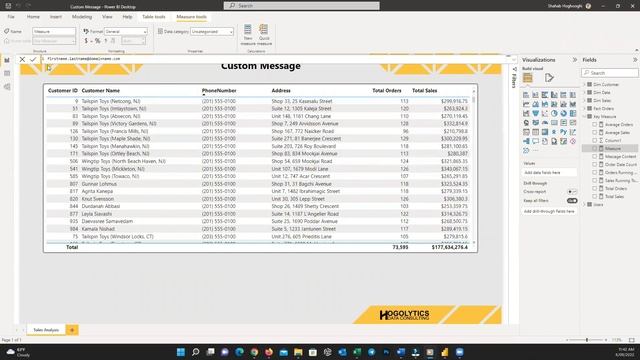Click the measure Name input field

click(54, 31)
